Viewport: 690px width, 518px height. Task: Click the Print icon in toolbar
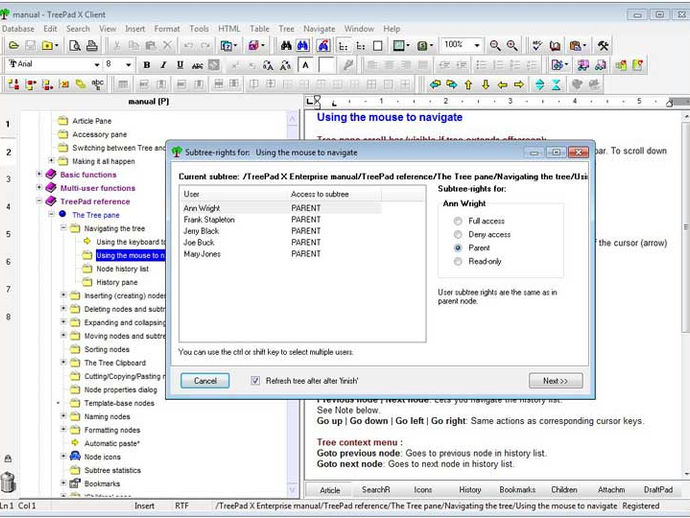[x=92, y=45]
